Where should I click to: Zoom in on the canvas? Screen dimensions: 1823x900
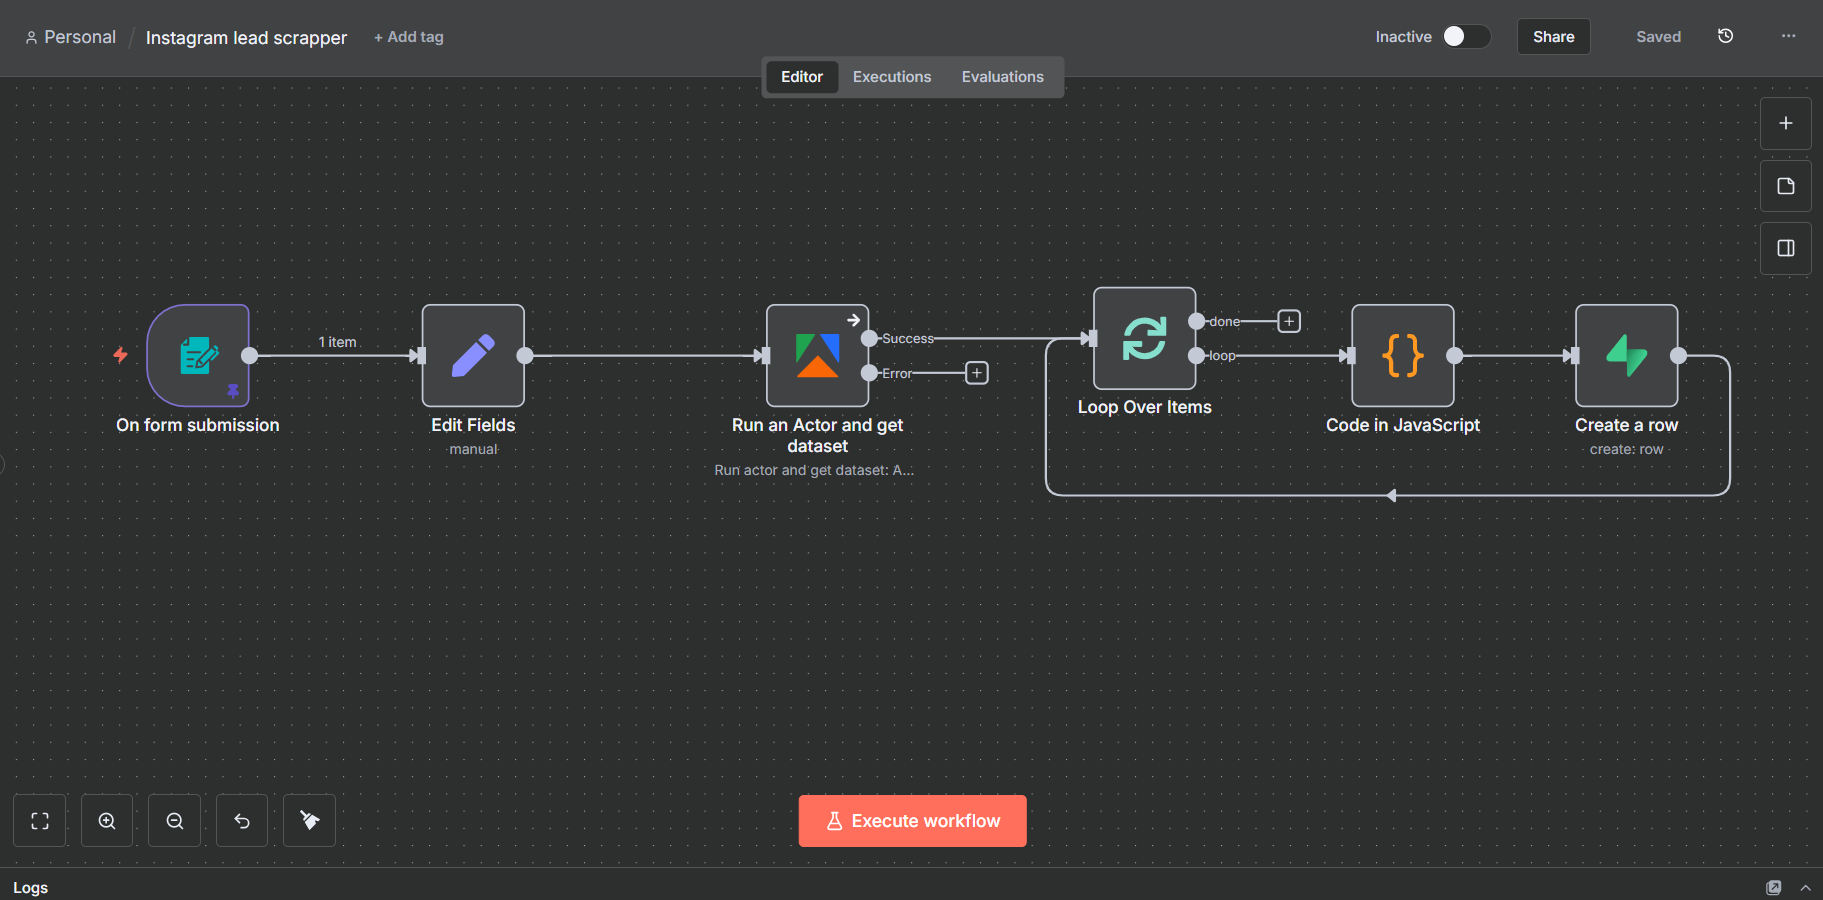click(107, 821)
